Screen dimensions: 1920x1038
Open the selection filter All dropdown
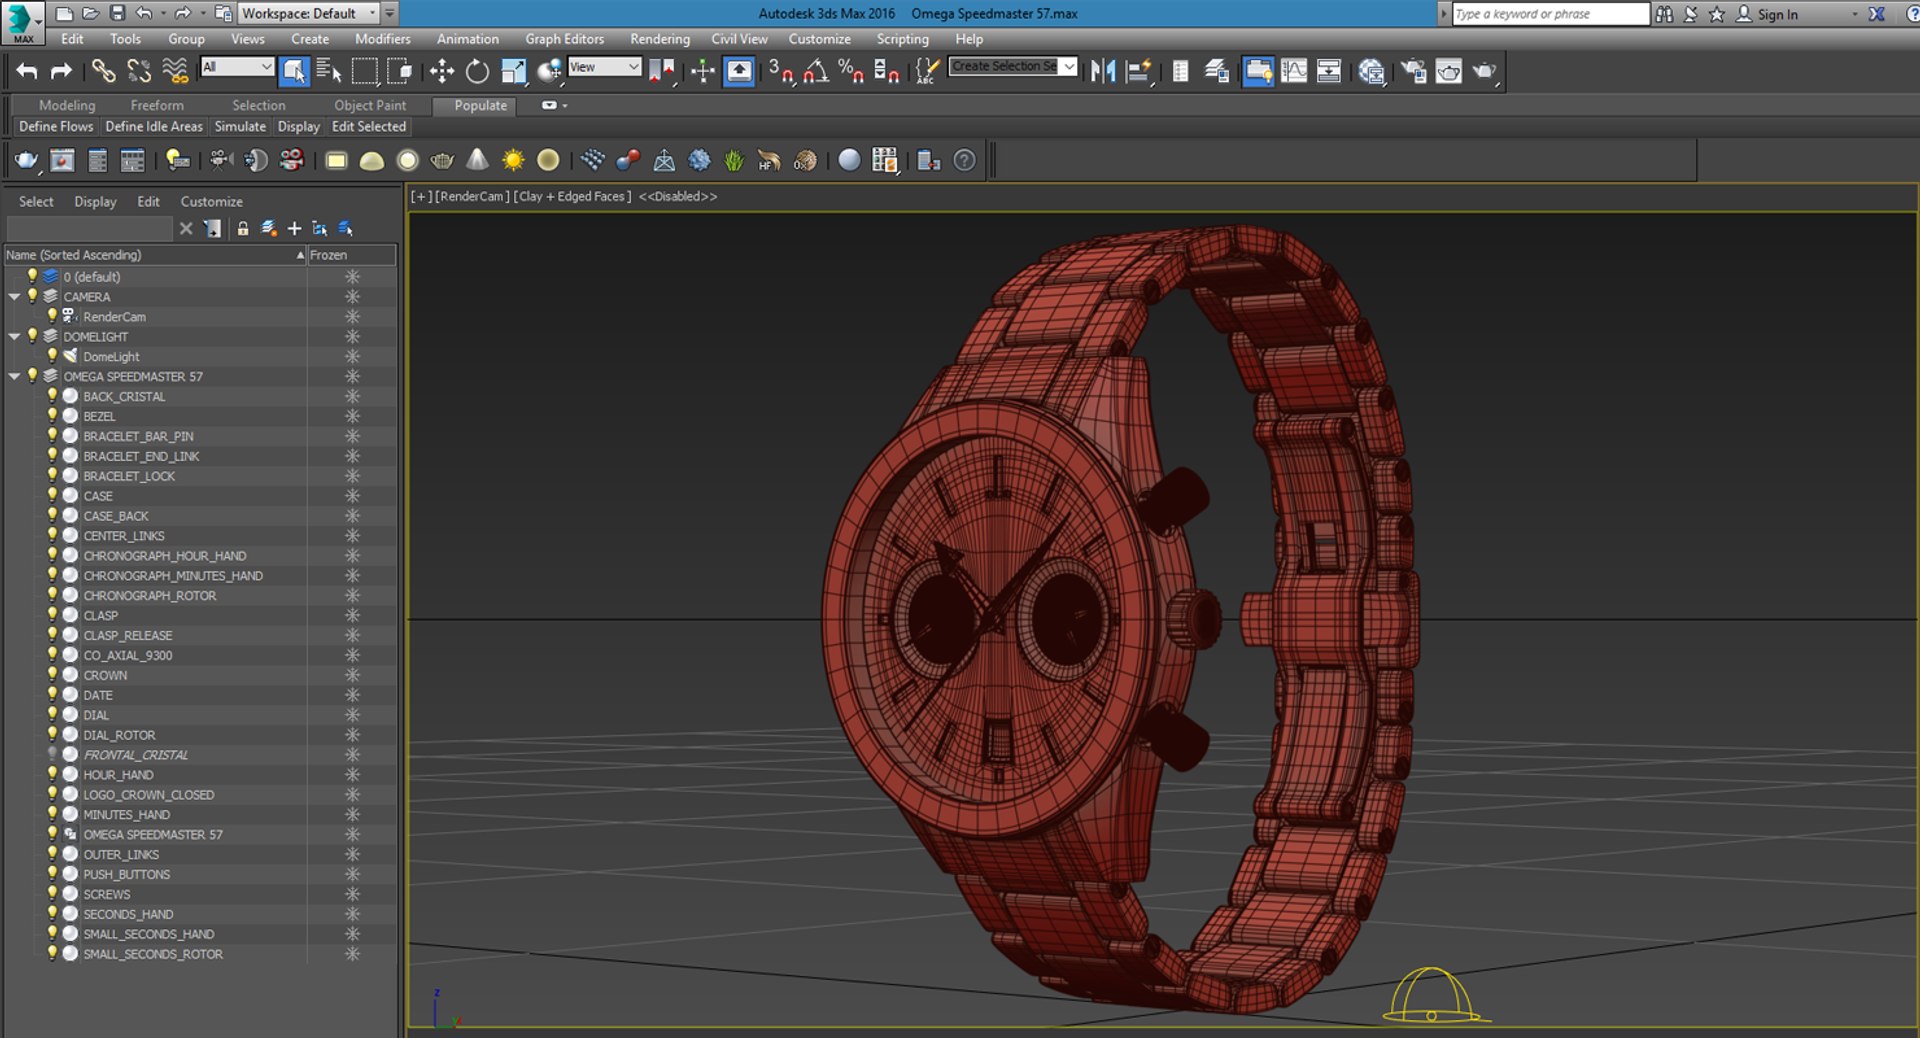point(237,67)
